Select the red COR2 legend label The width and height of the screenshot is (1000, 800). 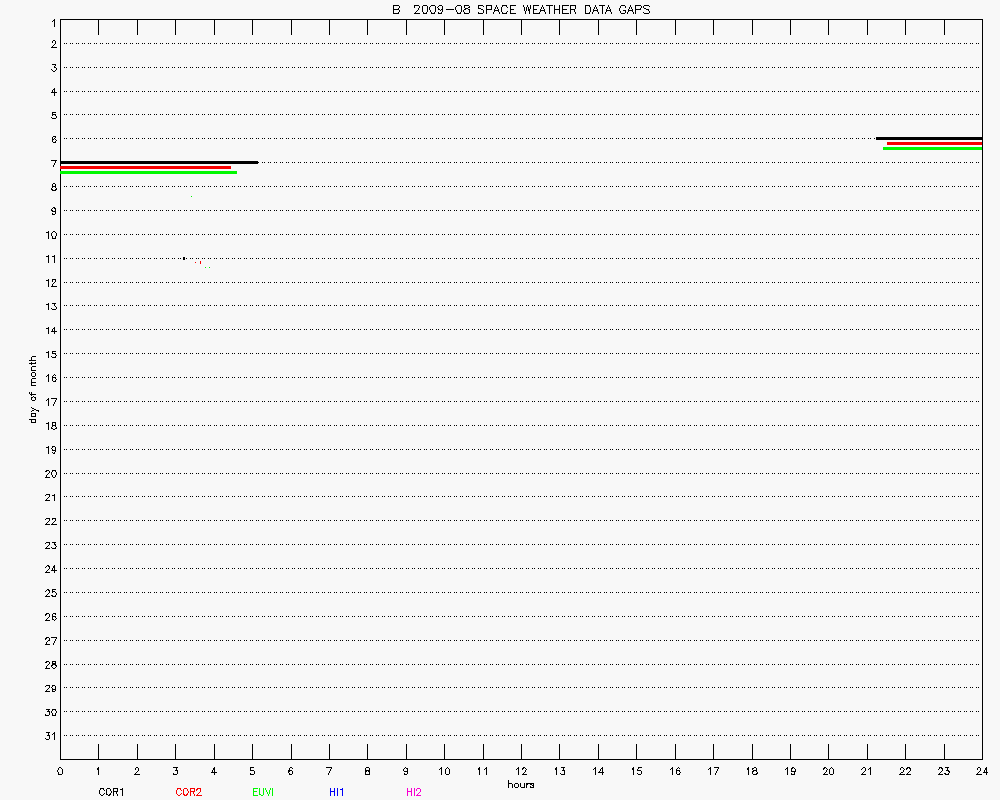(188, 792)
